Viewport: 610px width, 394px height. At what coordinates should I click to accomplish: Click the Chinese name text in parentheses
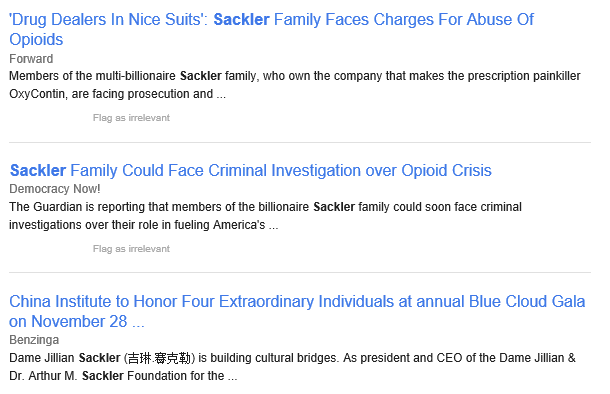coord(159,358)
